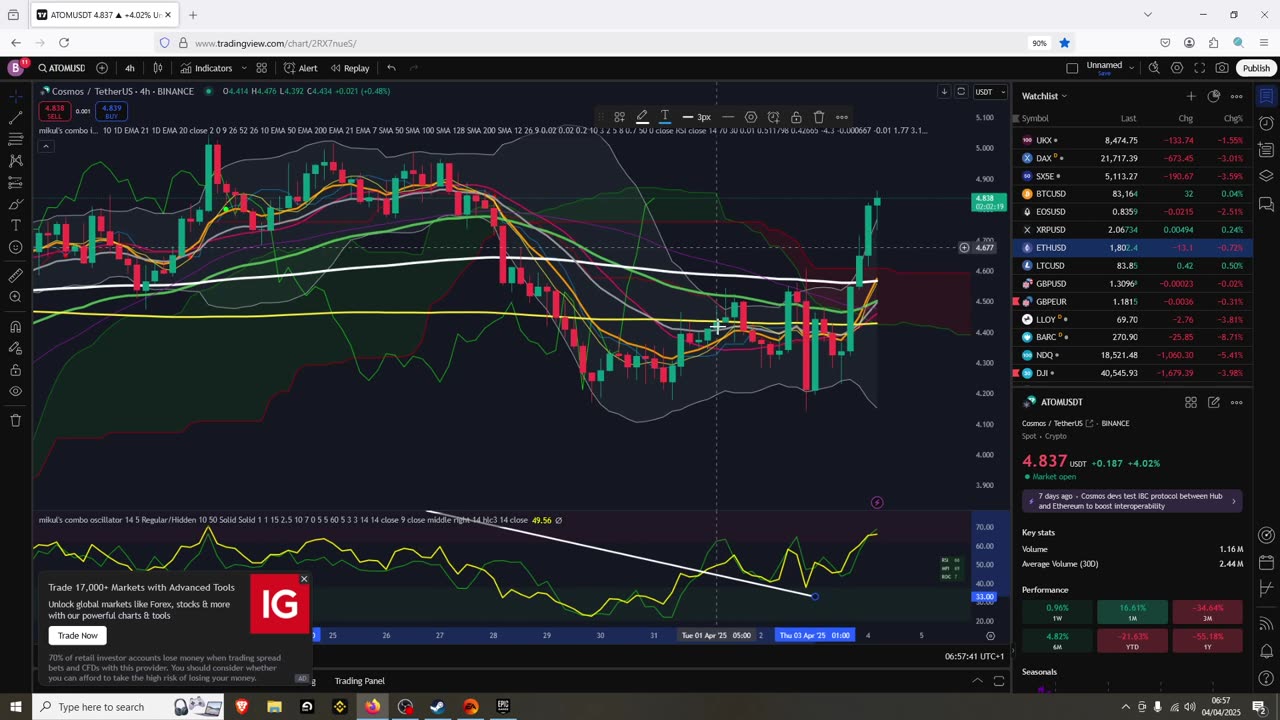Select the zoom in tool
Viewport: 1280px width, 720px height.
click(x=15, y=297)
